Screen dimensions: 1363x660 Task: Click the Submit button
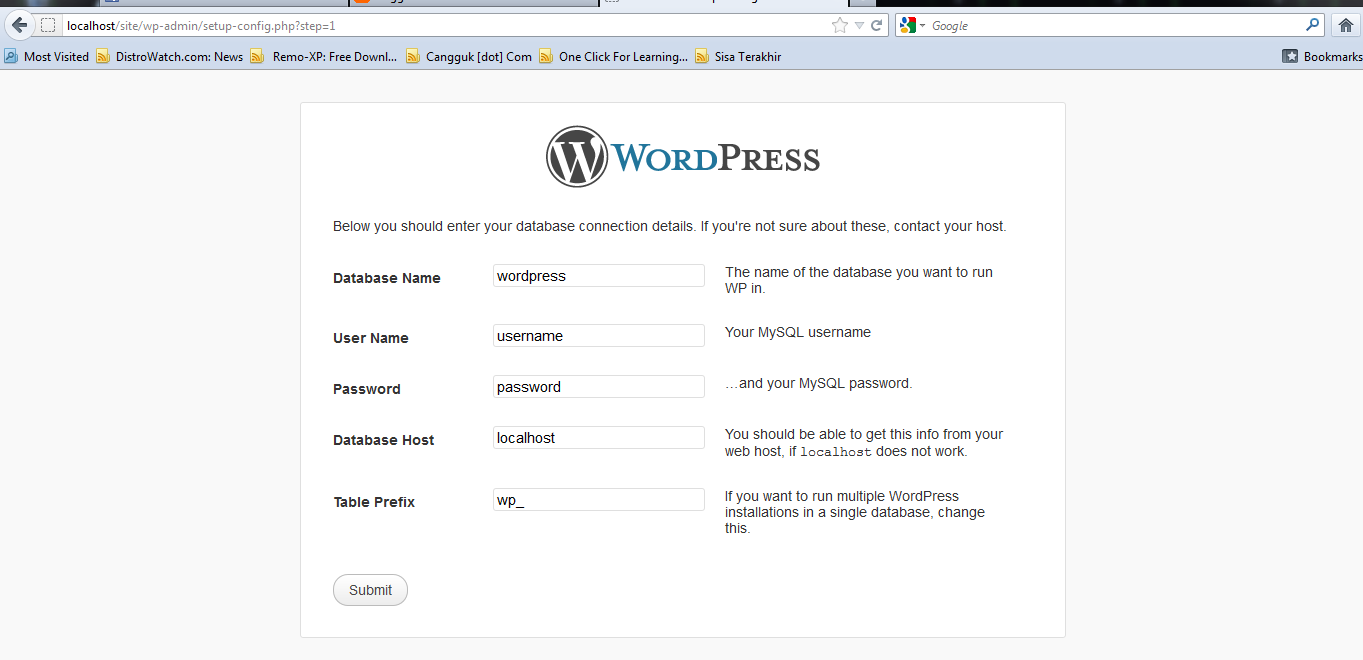[370, 590]
